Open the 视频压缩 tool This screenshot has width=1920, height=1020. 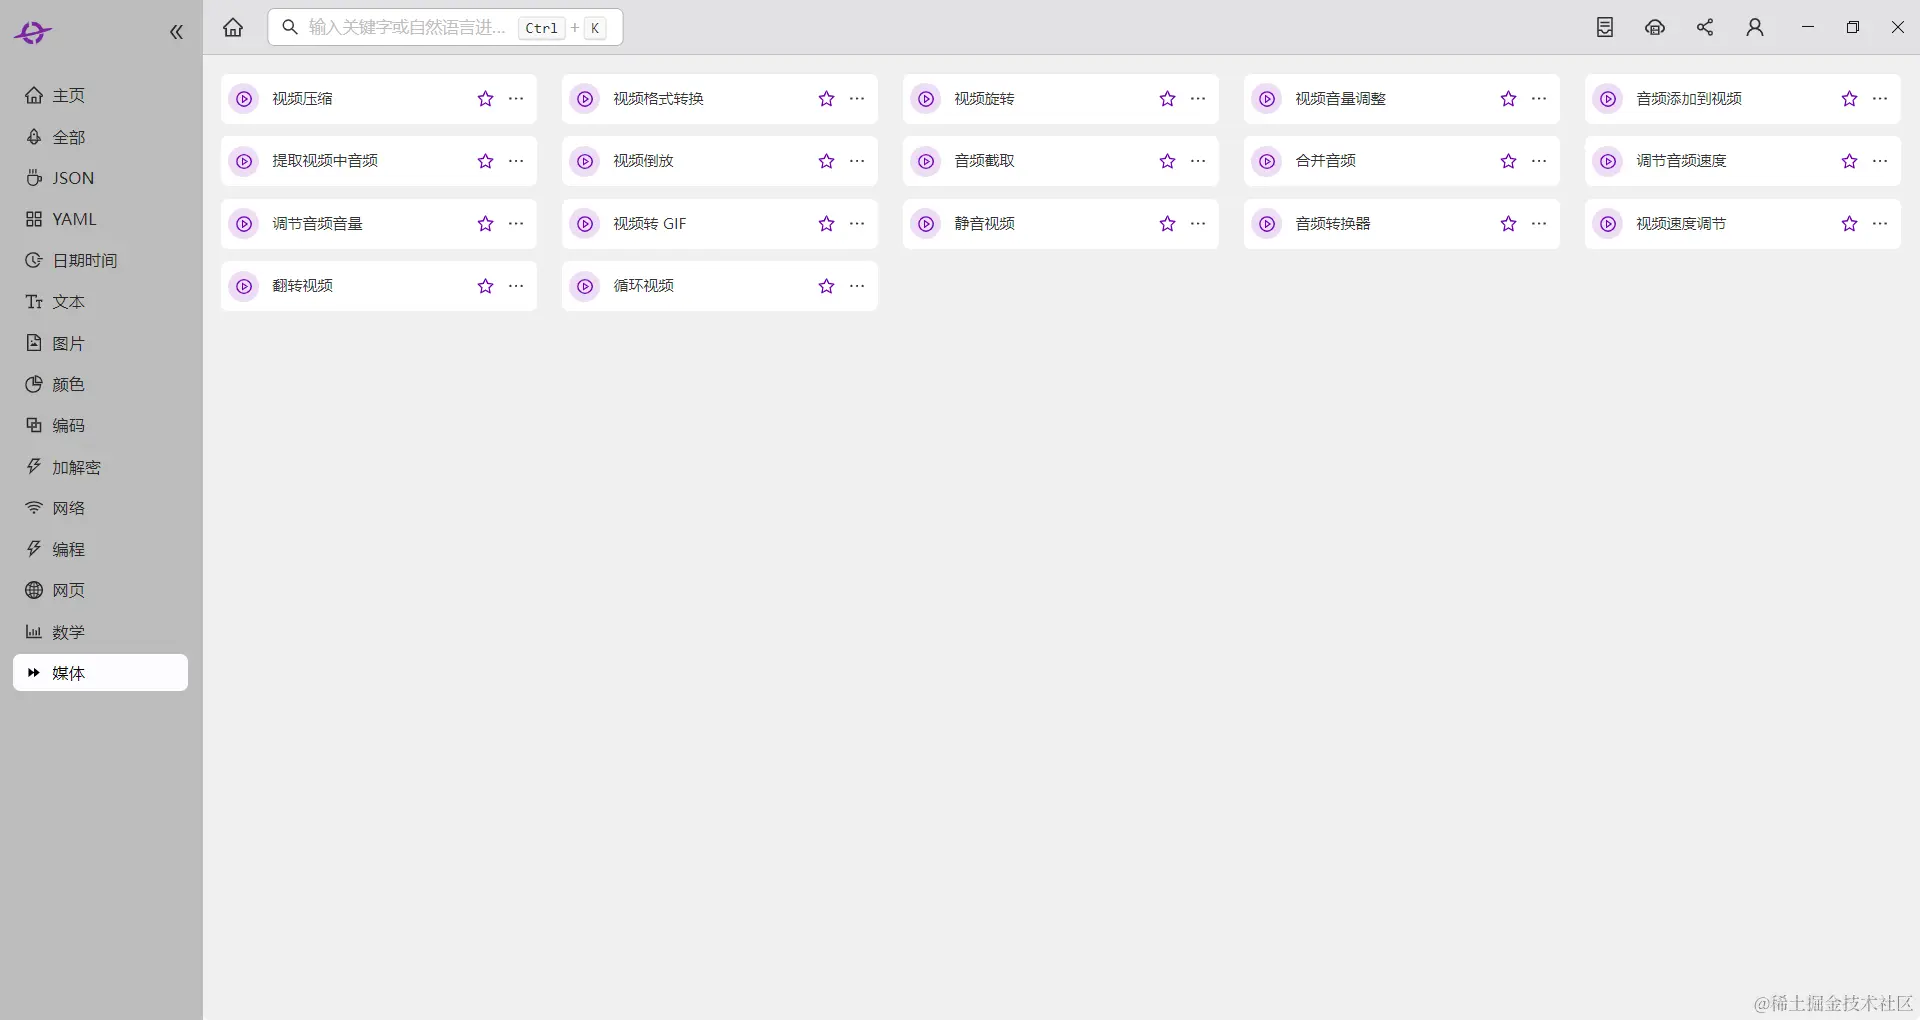pos(378,99)
